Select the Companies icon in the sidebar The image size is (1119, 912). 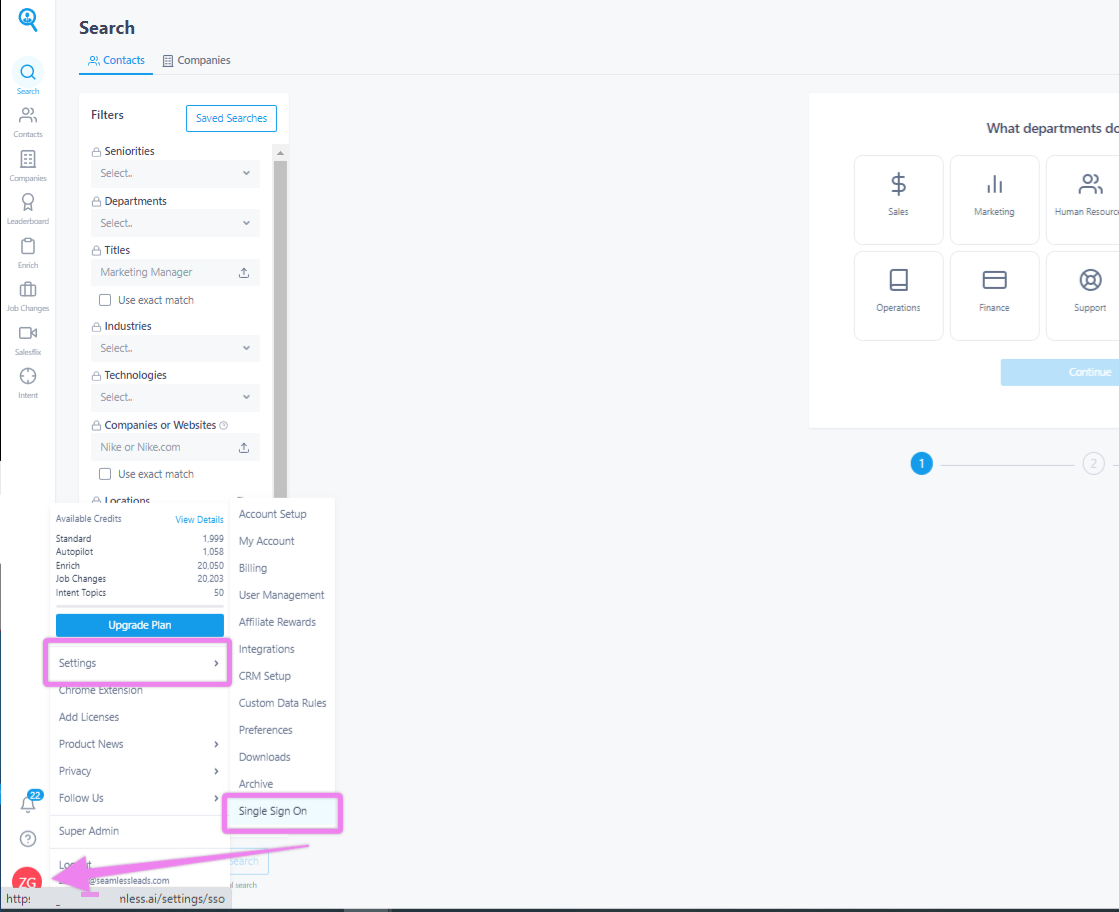[x=27, y=164]
